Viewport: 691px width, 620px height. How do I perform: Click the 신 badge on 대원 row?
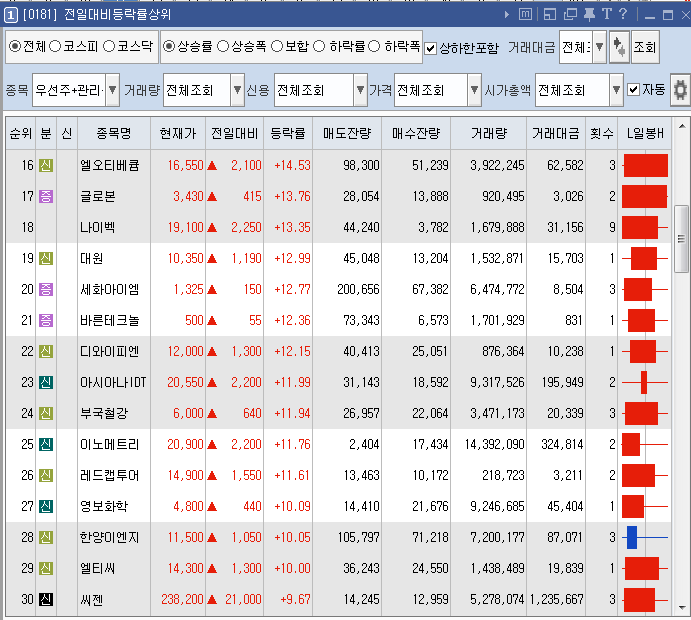(46, 258)
